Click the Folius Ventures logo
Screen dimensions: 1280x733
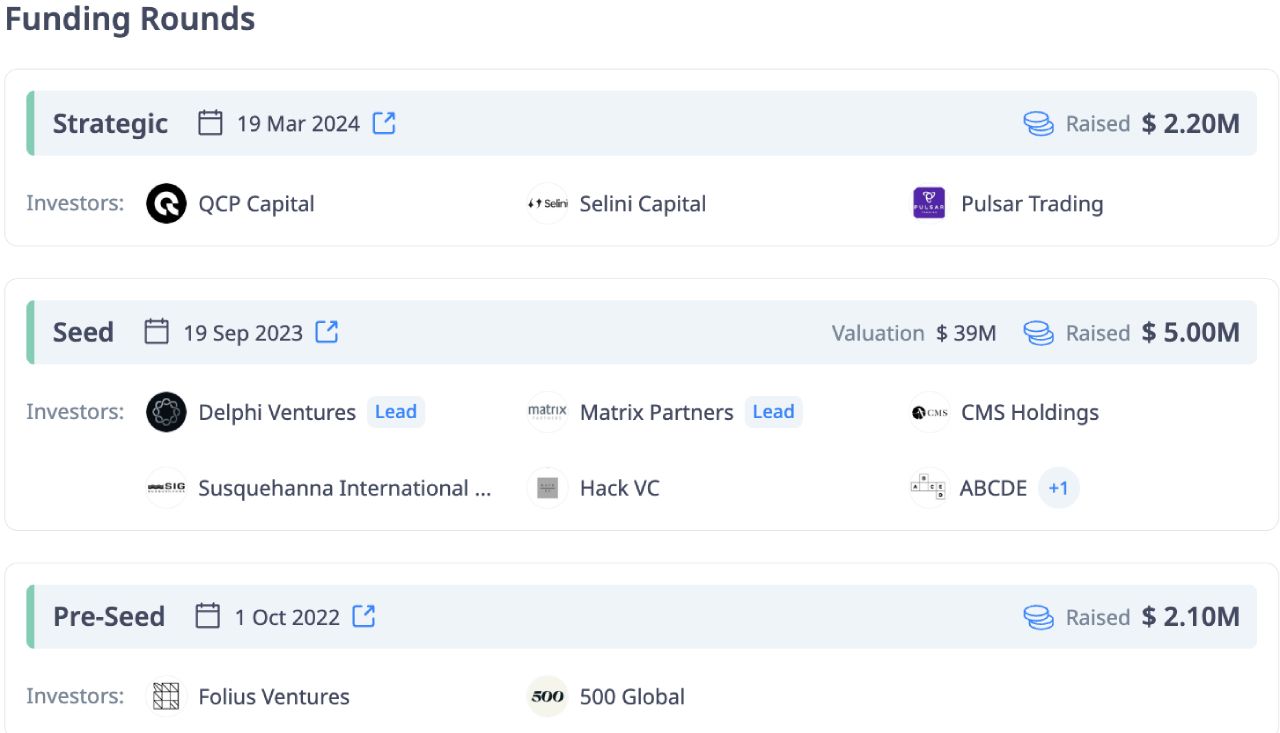pyautogui.click(x=166, y=697)
